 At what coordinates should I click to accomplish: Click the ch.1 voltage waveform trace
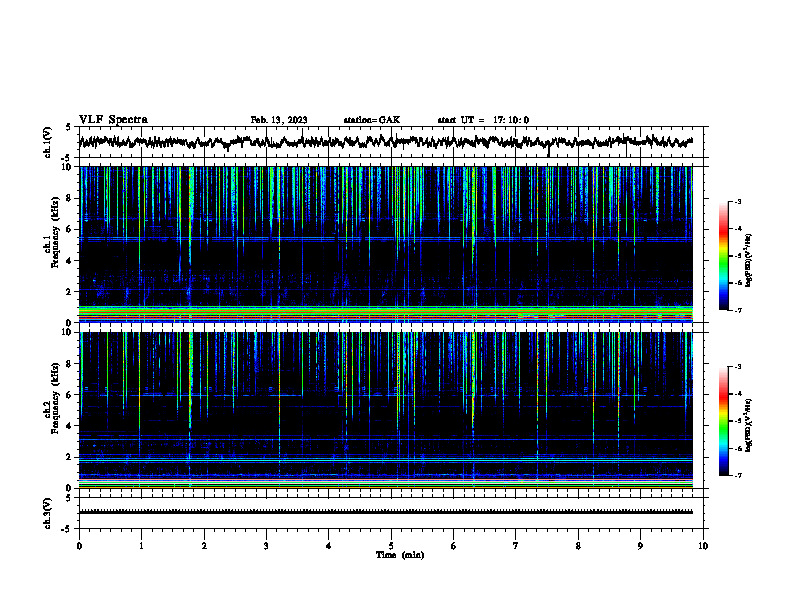(385, 142)
